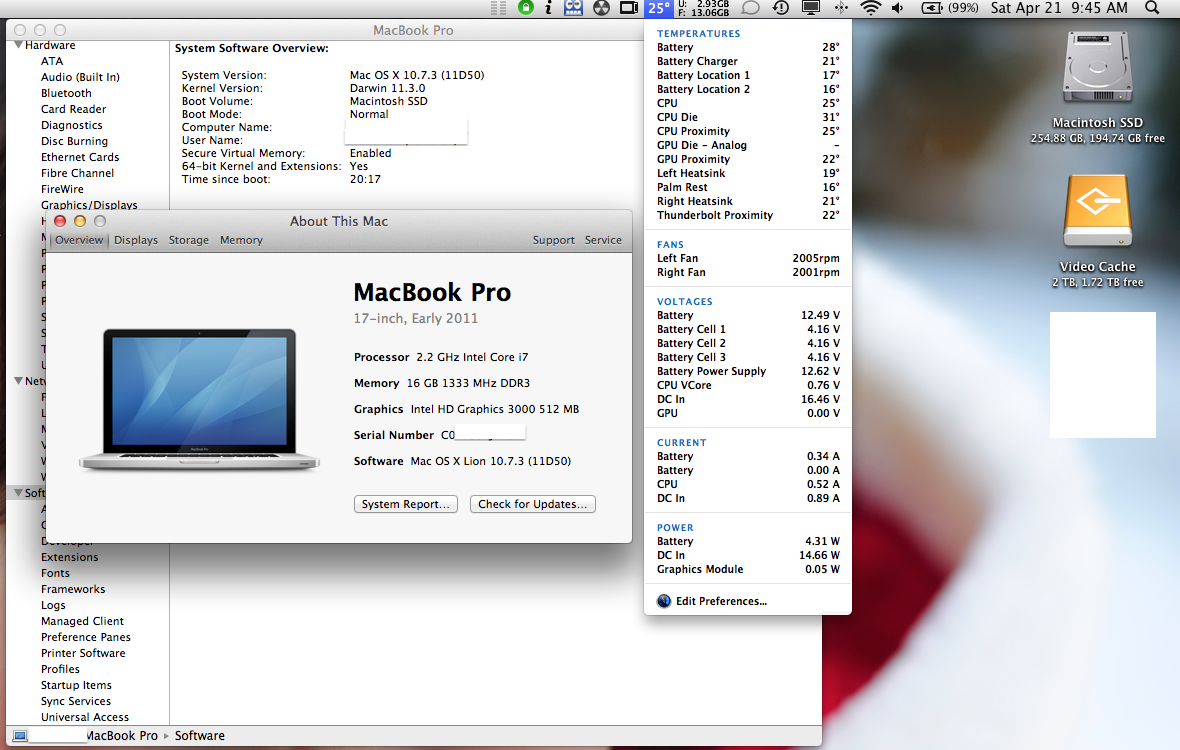Click the Check for Updates... button
Screen dimensions: 1180x750
(x=533, y=504)
